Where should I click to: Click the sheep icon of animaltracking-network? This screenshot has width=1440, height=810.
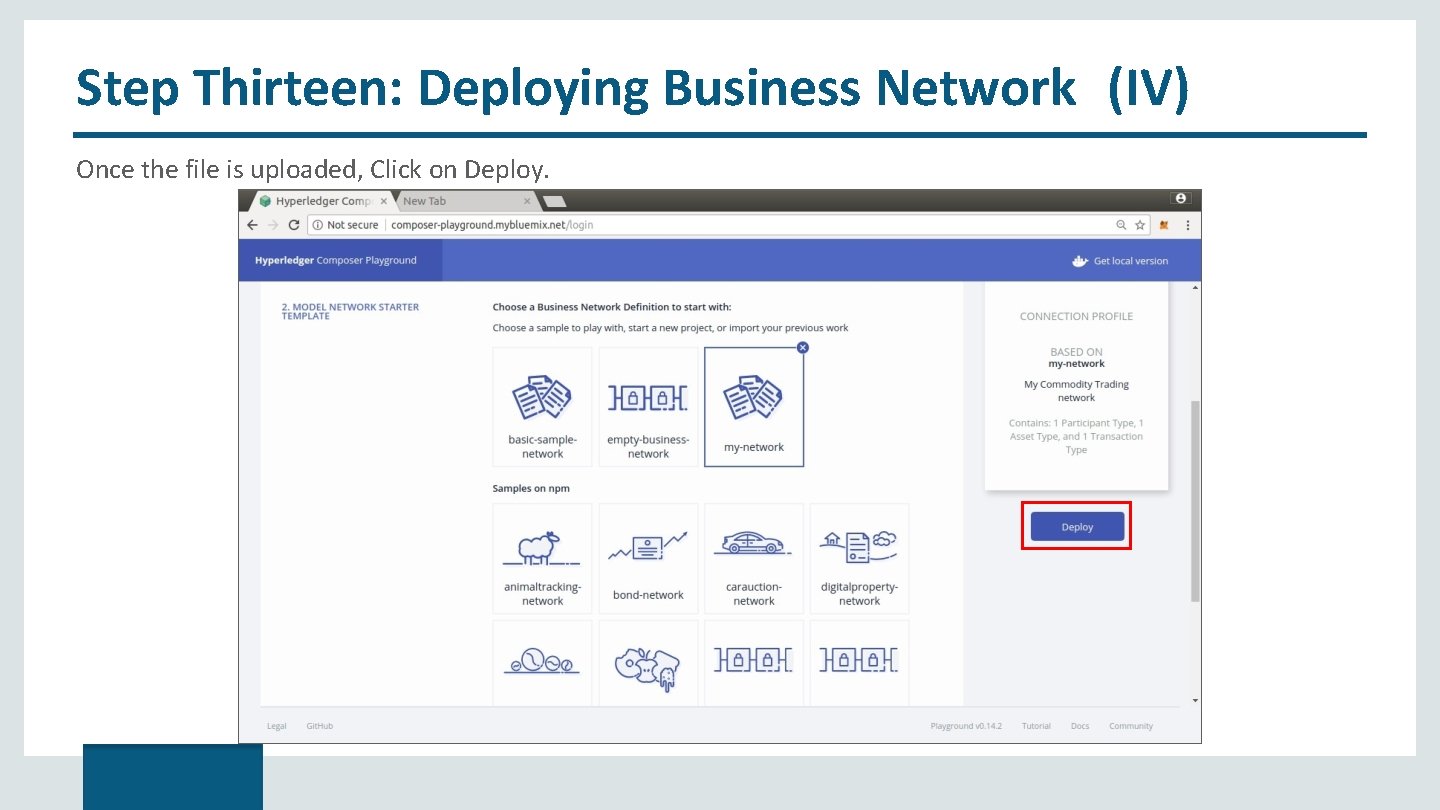click(x=542, y=547)
